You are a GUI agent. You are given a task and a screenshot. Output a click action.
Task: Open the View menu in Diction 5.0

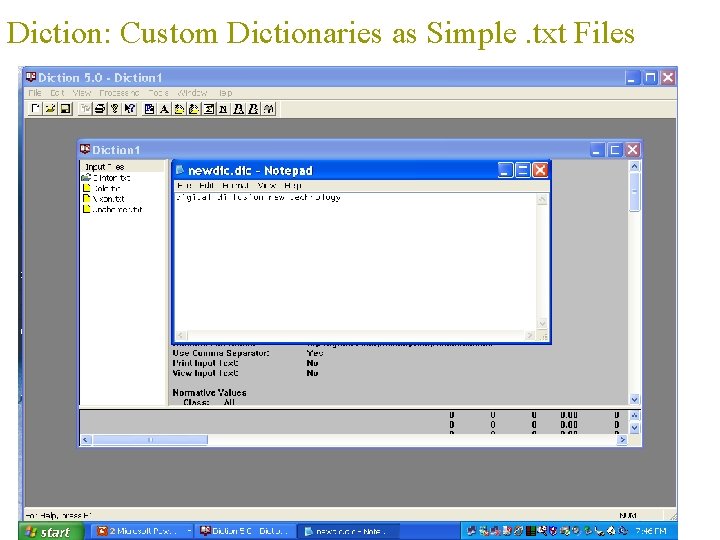click(x=82, y=93)
